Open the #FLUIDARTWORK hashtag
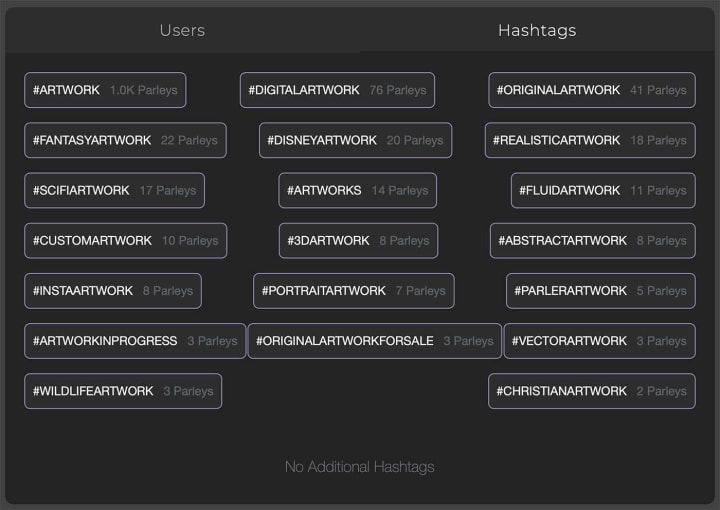The height and width of the screenshot is (510, 720). (x=602, y=190)
